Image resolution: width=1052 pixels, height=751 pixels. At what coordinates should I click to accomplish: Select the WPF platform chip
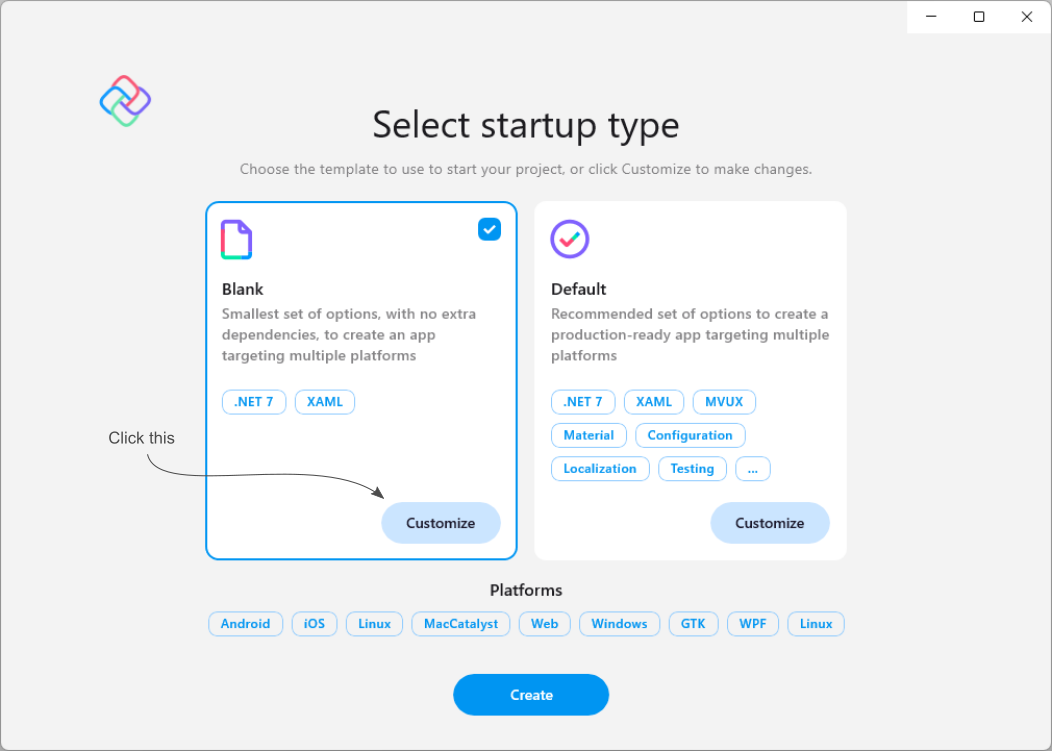click(752, 624)
